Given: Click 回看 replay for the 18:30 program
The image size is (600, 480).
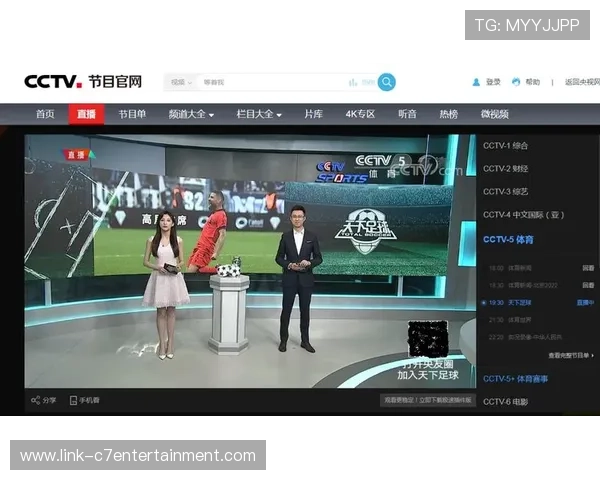Looking at the screenshot, I should pyautogui.click(x=588, y=285).
